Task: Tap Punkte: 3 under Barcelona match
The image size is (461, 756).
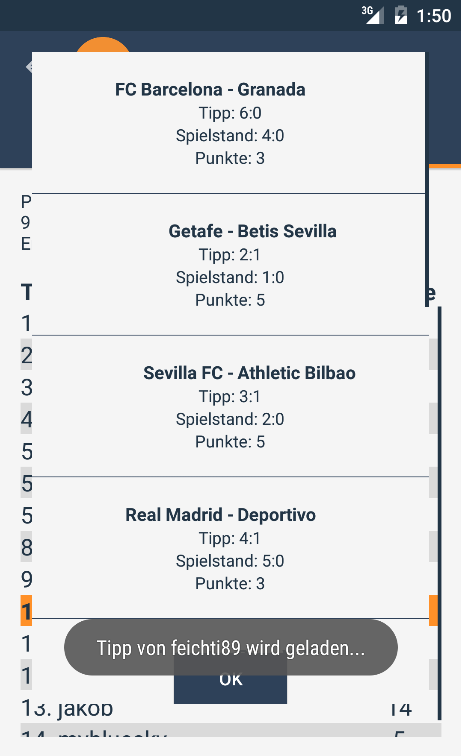Action: pos(230,159)
